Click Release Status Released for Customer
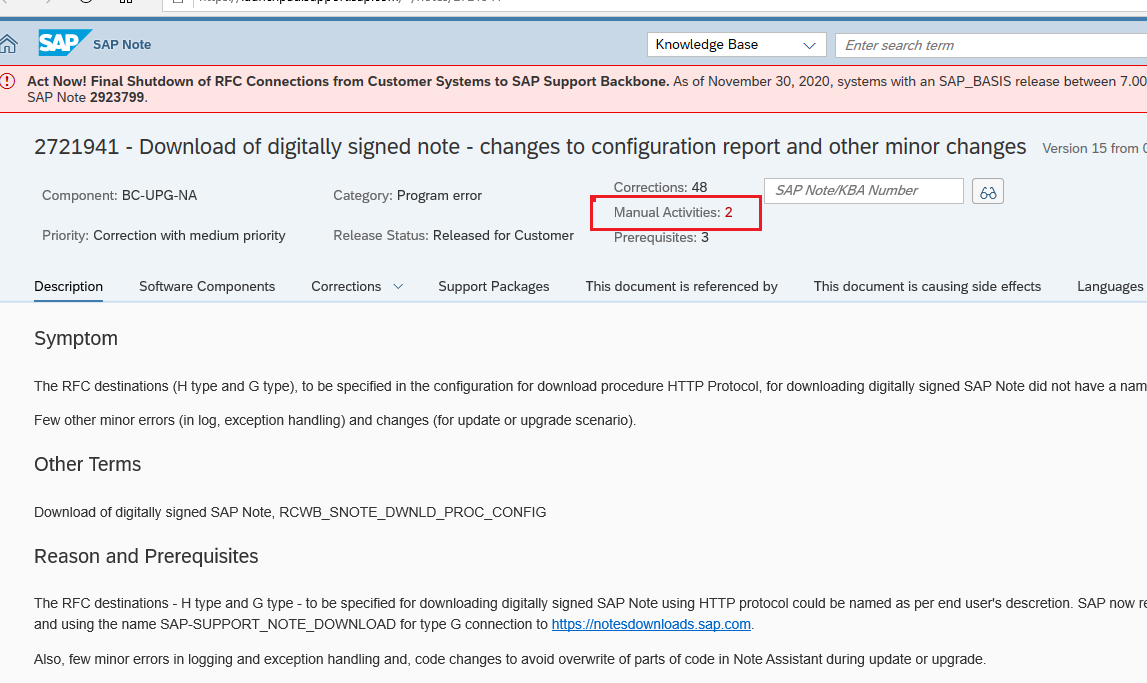Screen dimensions: 1147x683 [x=503, y=235]
